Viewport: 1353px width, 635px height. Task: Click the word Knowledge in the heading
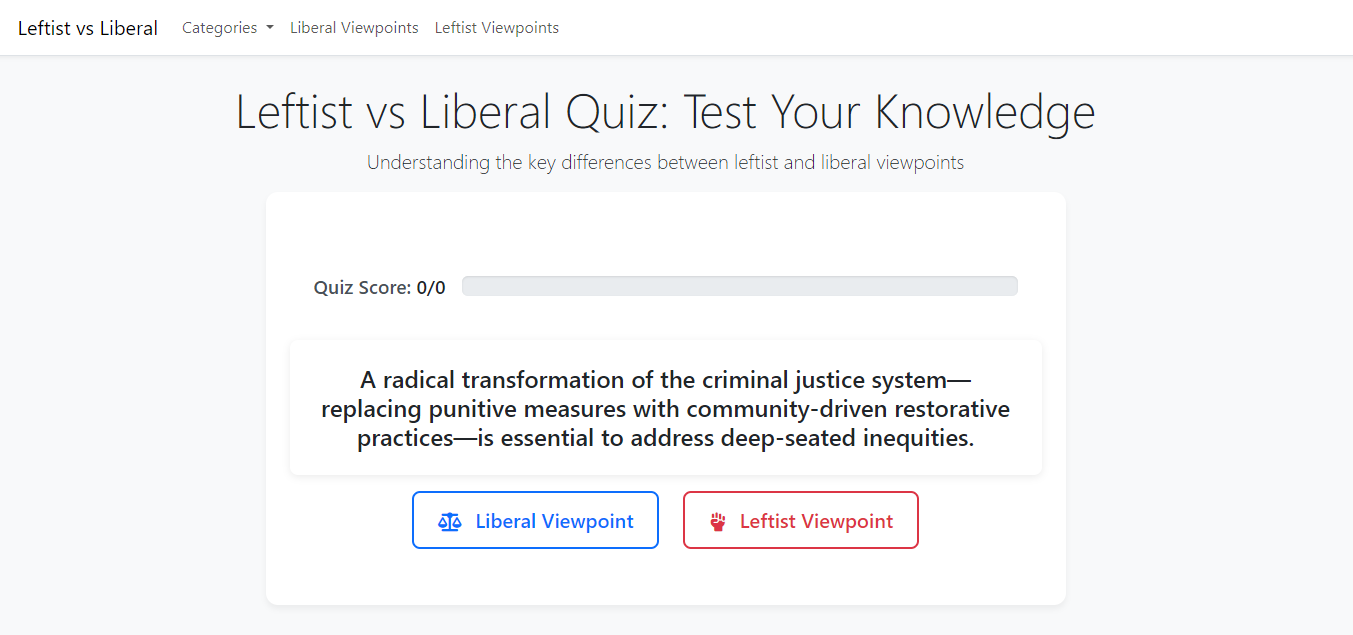(985, 111)
